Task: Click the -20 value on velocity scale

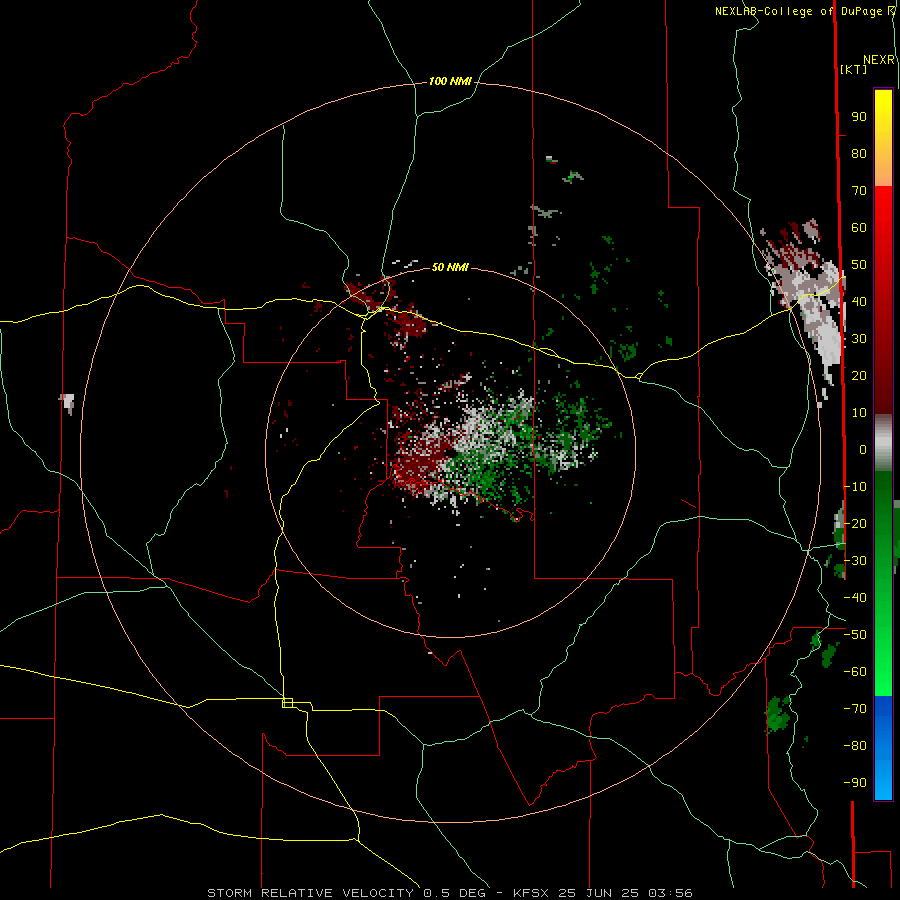Action: (x=855, y=524)
